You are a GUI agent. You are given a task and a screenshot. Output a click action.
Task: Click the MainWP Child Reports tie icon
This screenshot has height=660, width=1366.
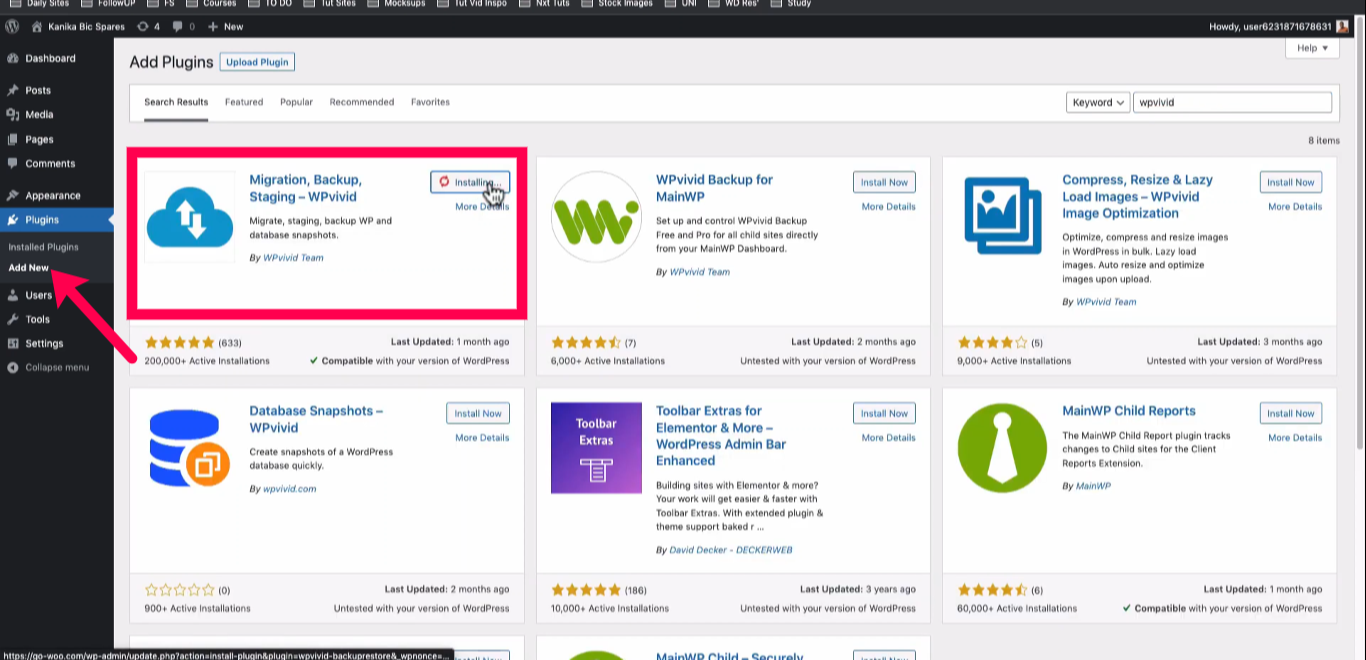(1003, 448)
